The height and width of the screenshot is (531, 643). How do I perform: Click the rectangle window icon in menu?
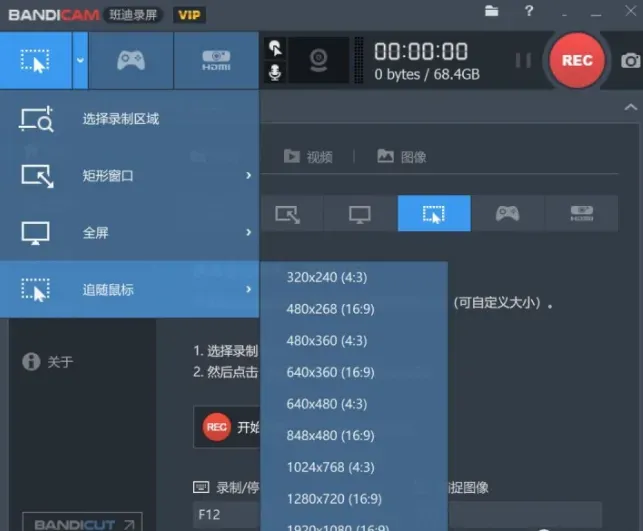37,176
